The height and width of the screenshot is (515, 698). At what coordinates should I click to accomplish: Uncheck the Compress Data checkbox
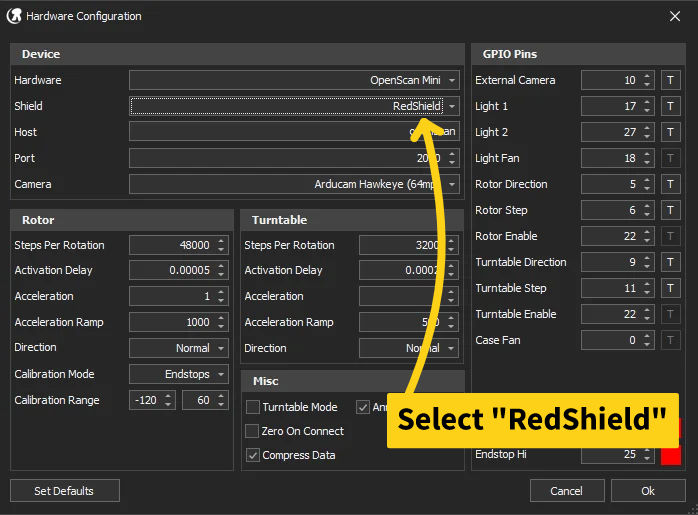(x=253, y=455)
